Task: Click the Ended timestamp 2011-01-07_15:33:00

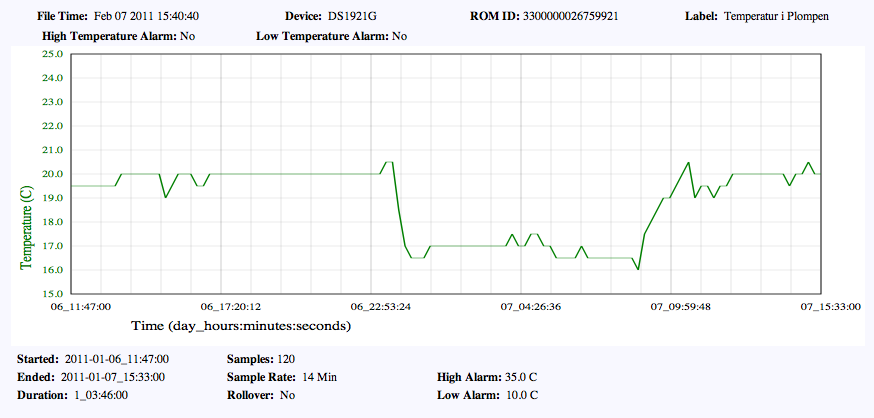Action: 113,377
